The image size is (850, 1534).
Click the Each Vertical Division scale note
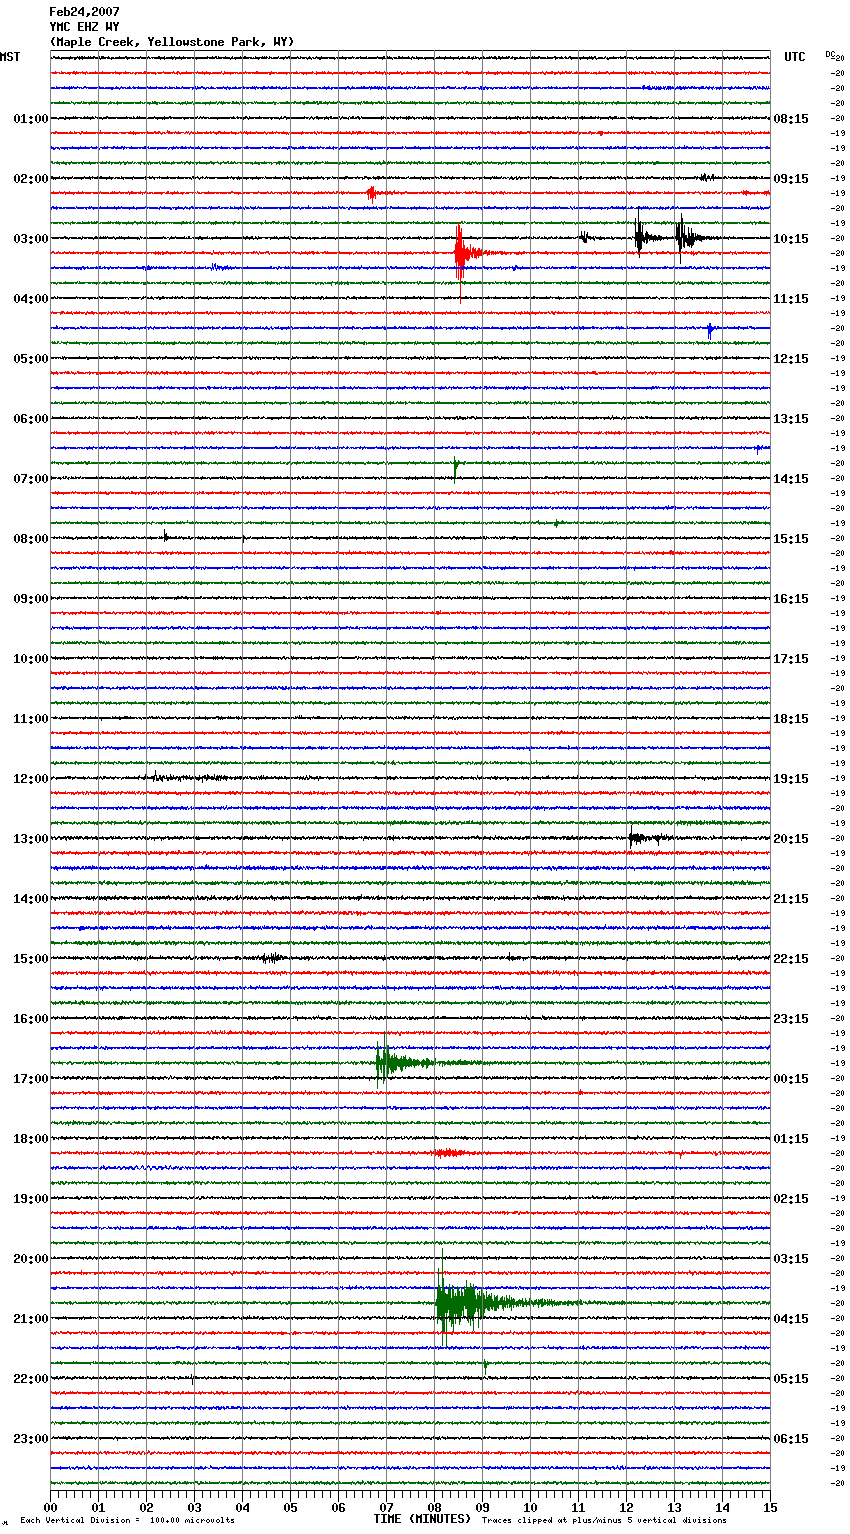point(127,1520)
